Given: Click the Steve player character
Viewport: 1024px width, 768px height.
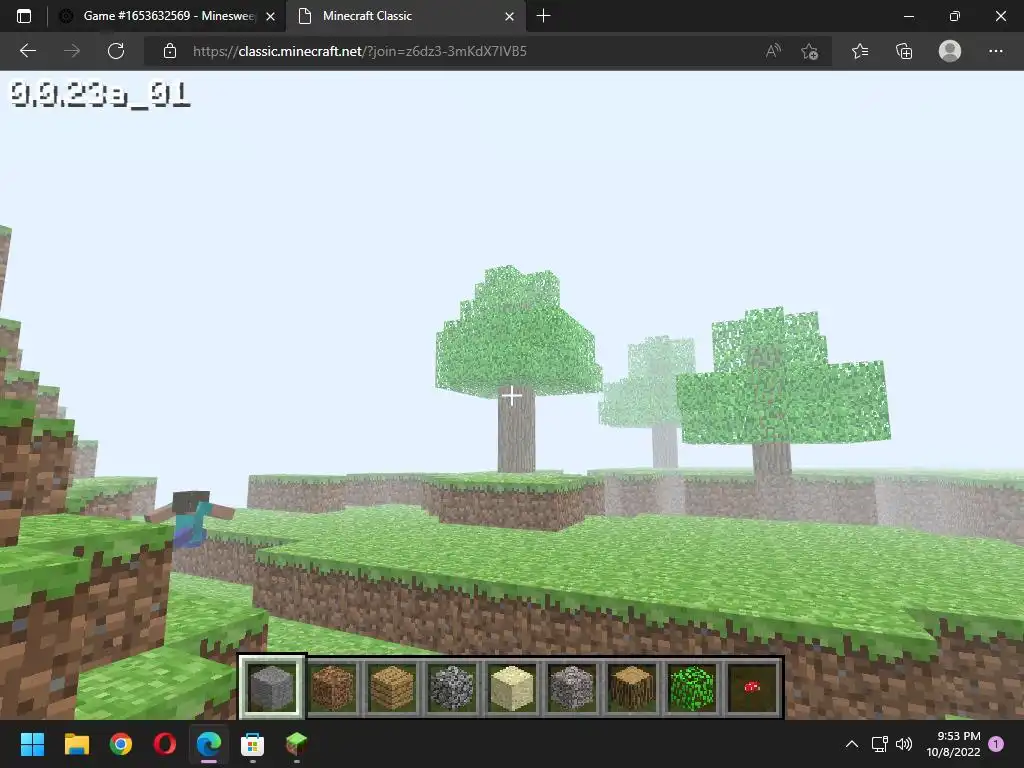Looking at the screenshot, I should click(x=191, y=517).
